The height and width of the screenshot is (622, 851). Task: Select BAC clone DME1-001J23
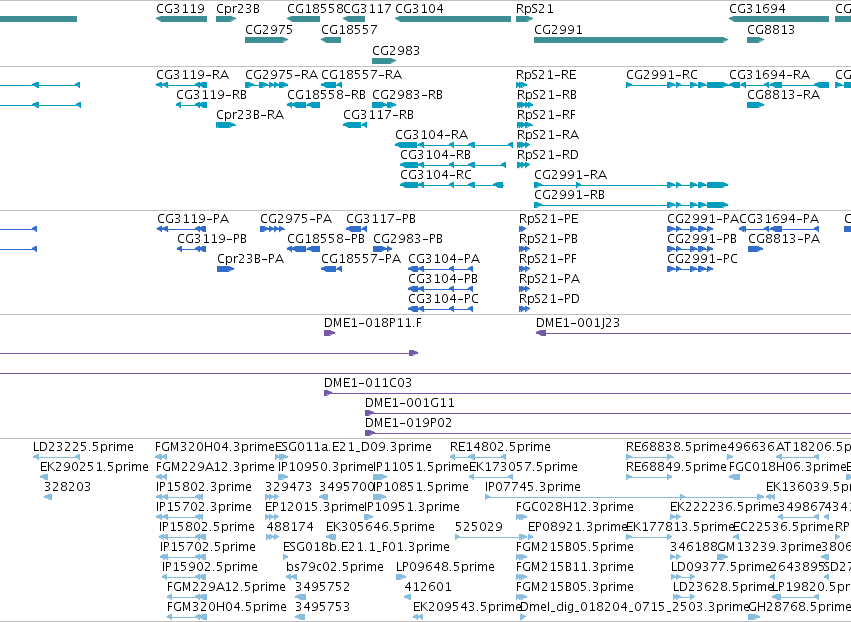tap(693, 333)
